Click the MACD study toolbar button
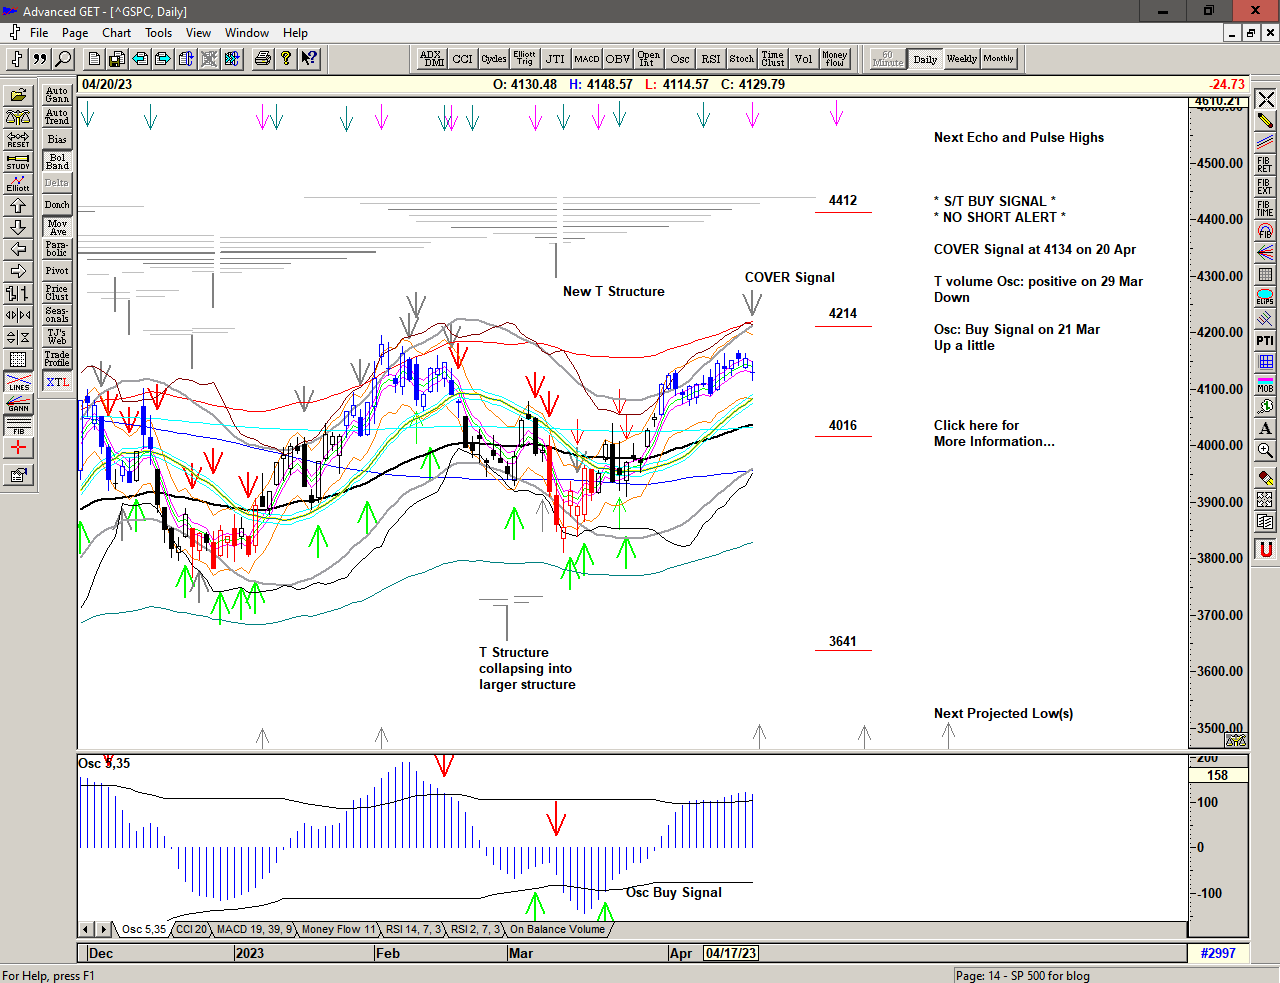 pyautogui.click(x=587, y=59)
